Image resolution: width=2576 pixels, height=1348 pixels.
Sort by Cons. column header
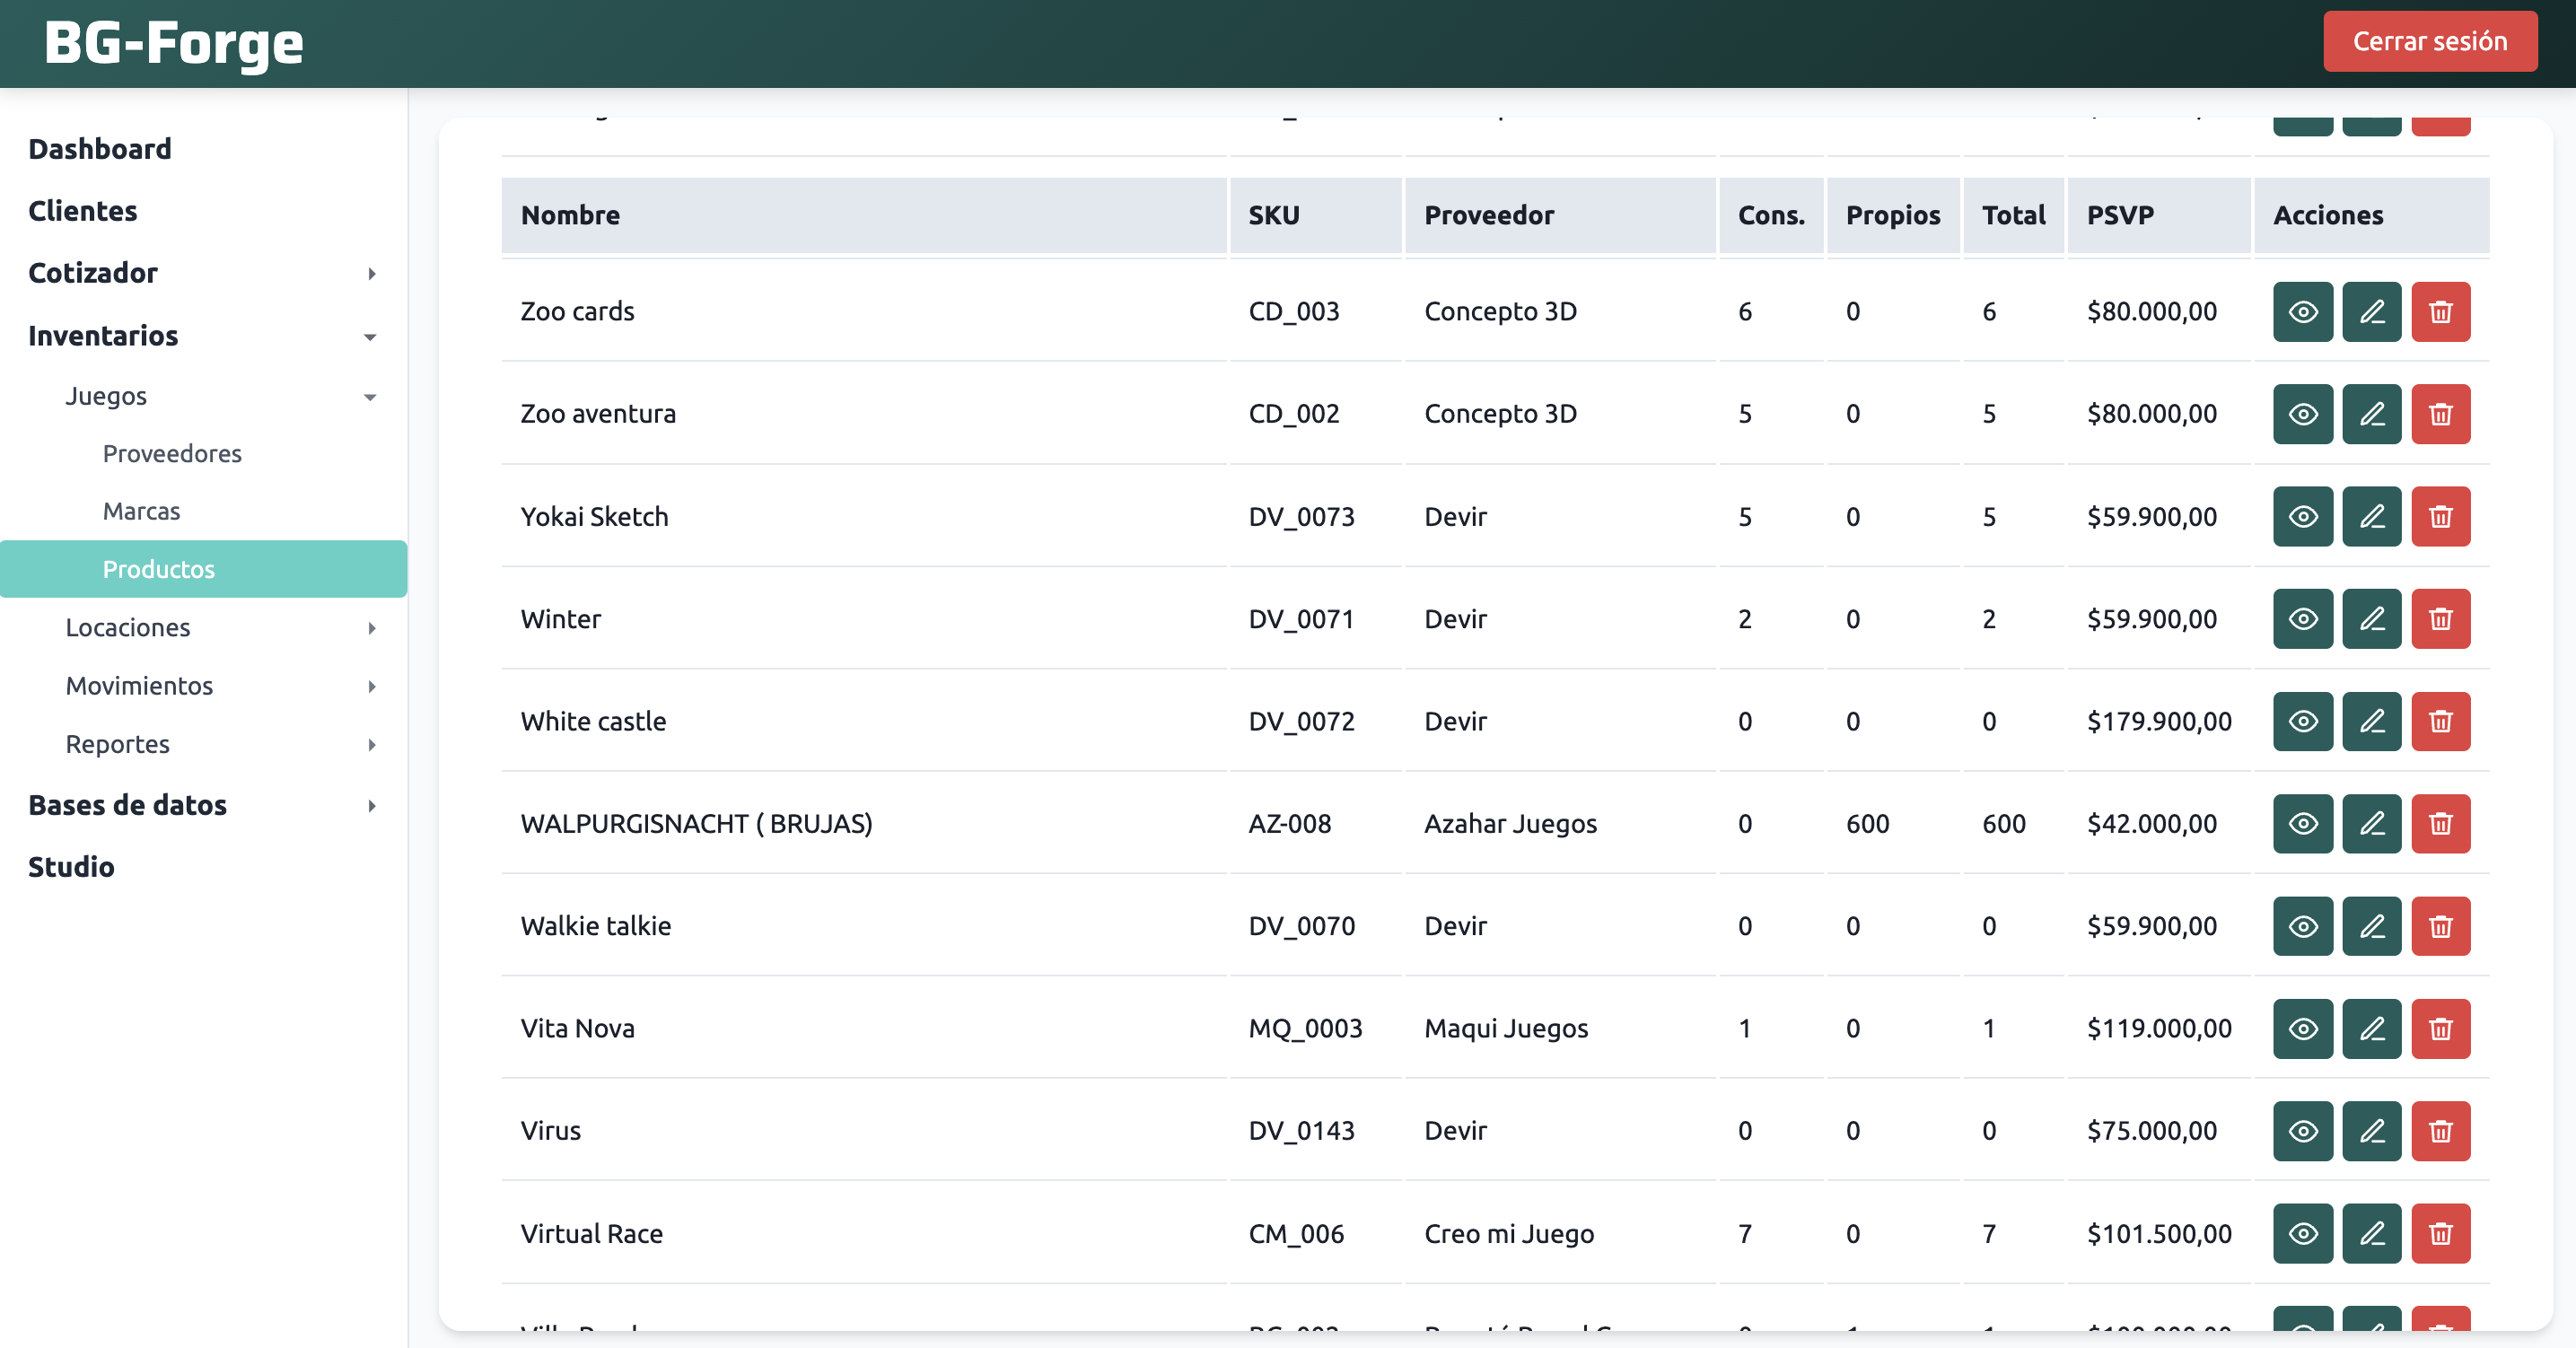(1771, 215)
